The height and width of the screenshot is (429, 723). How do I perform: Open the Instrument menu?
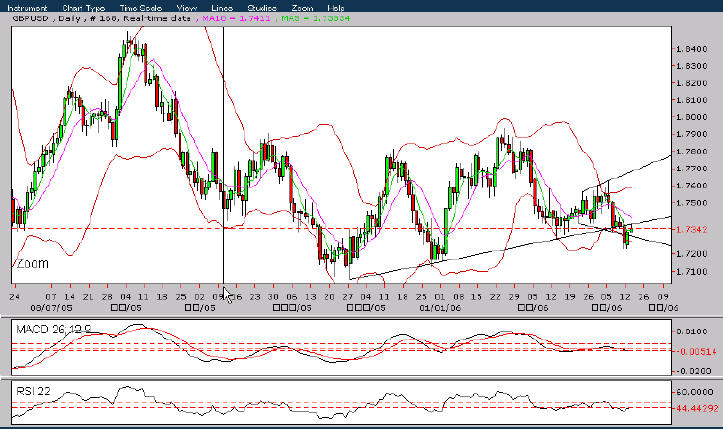[x=27, y=8]
